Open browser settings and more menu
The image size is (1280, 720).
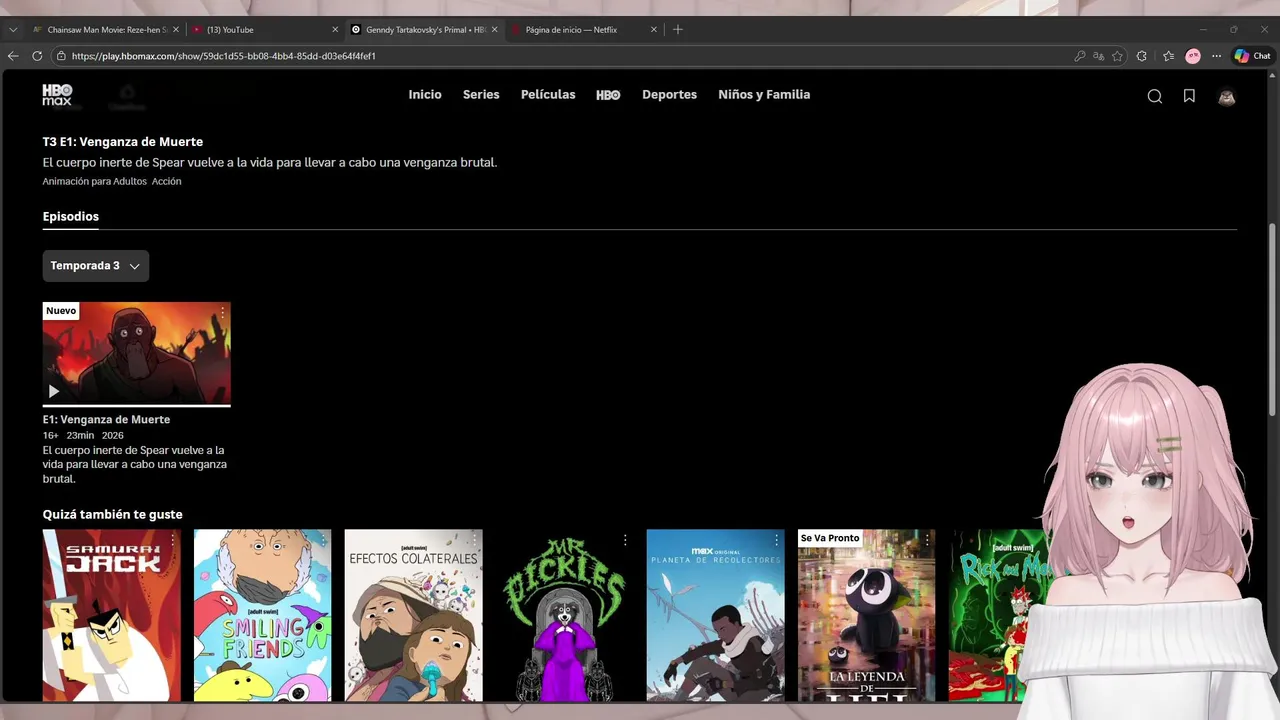coord(1216,56)
